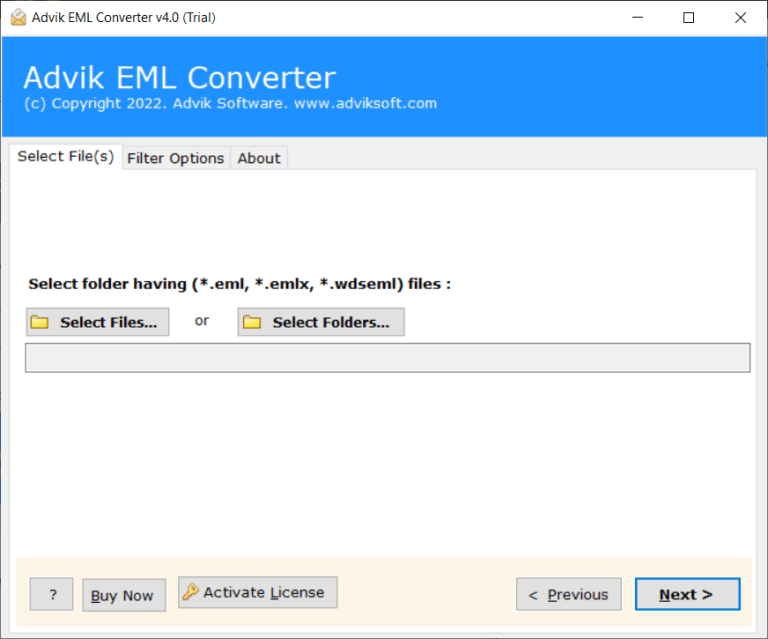Go to the About tab
The width and height of the screenshot is (768, 639).
point(259,158)
